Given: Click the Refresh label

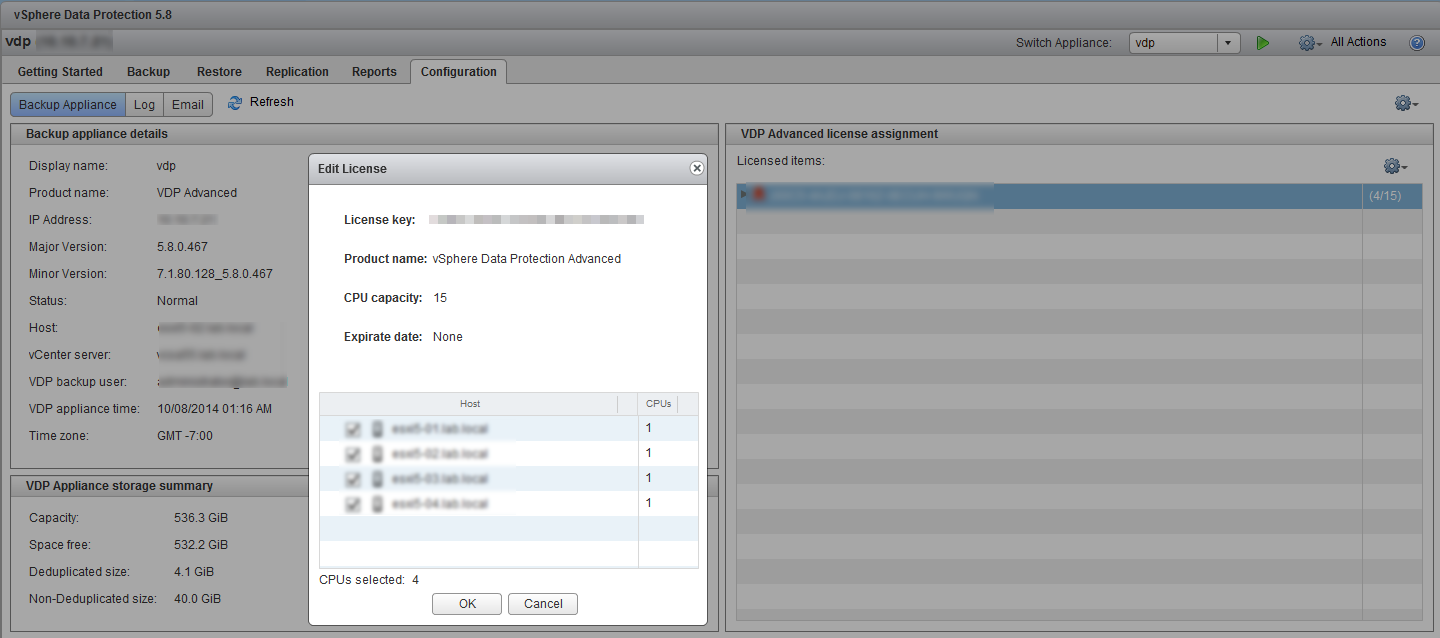Looking at the screenshot, I should (272, 102).
